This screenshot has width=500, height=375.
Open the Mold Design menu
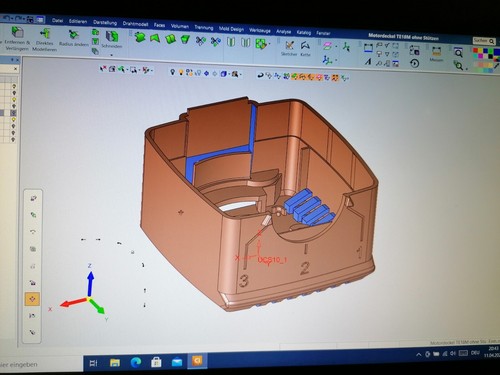231,29
